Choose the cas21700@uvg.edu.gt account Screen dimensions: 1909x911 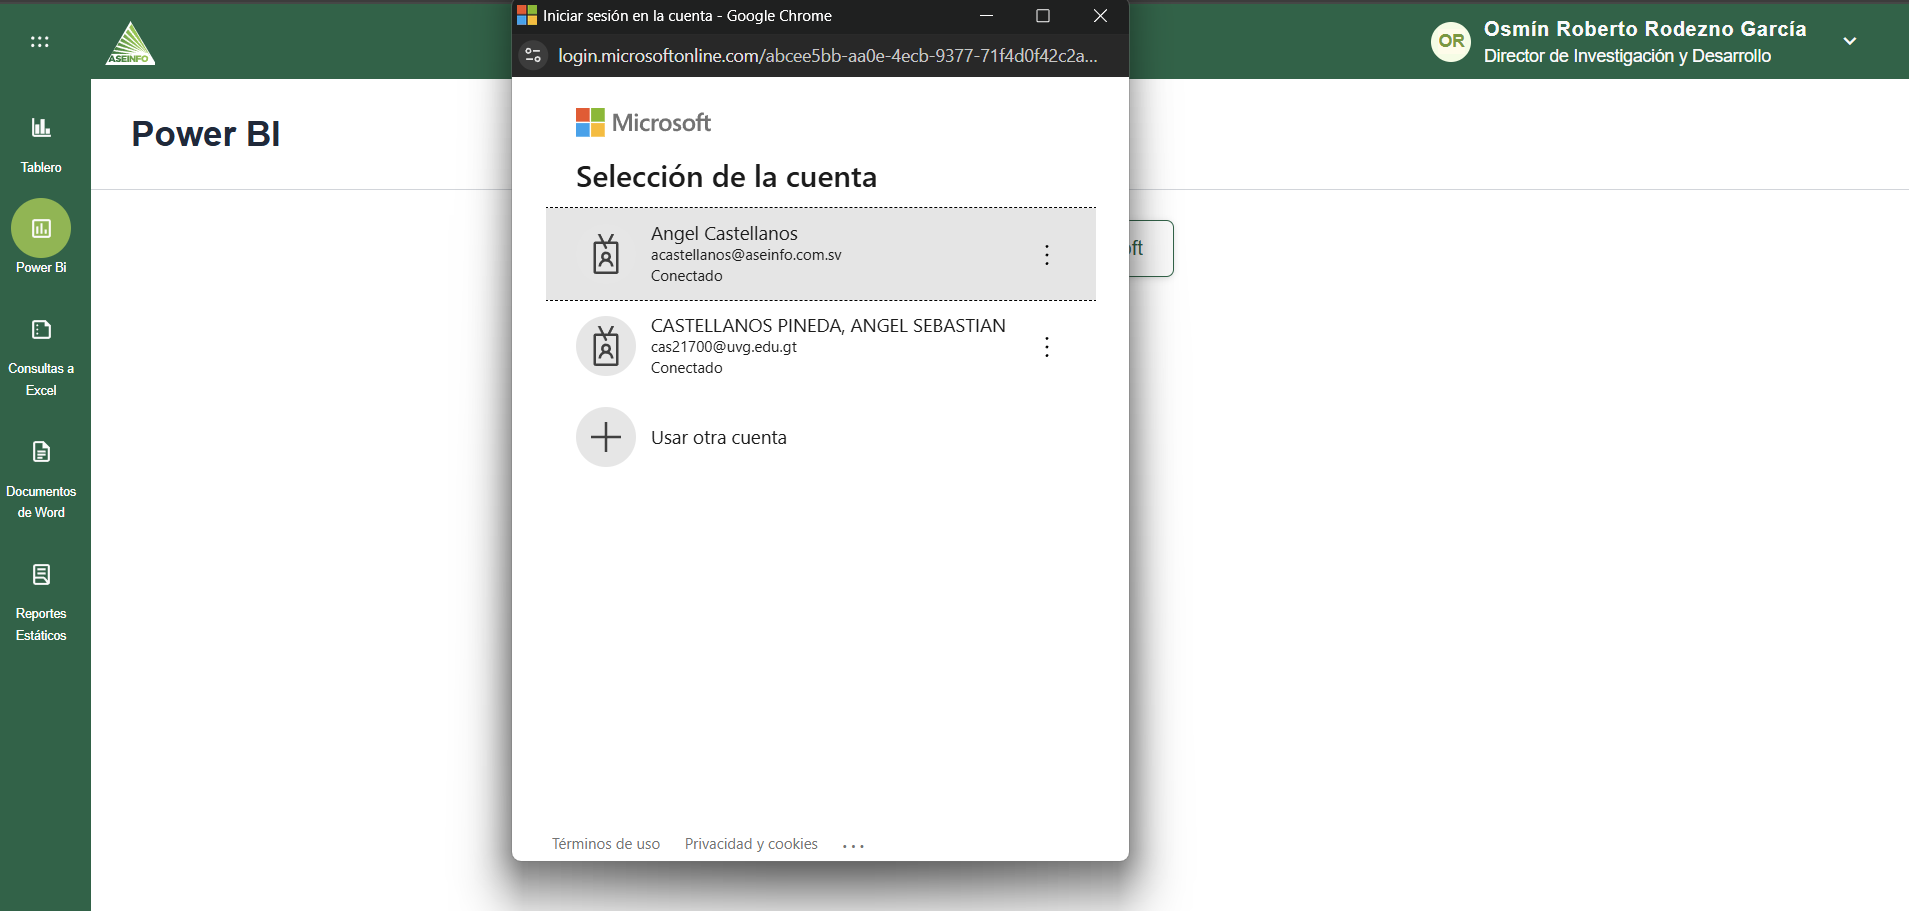click(x=821, y=346)
